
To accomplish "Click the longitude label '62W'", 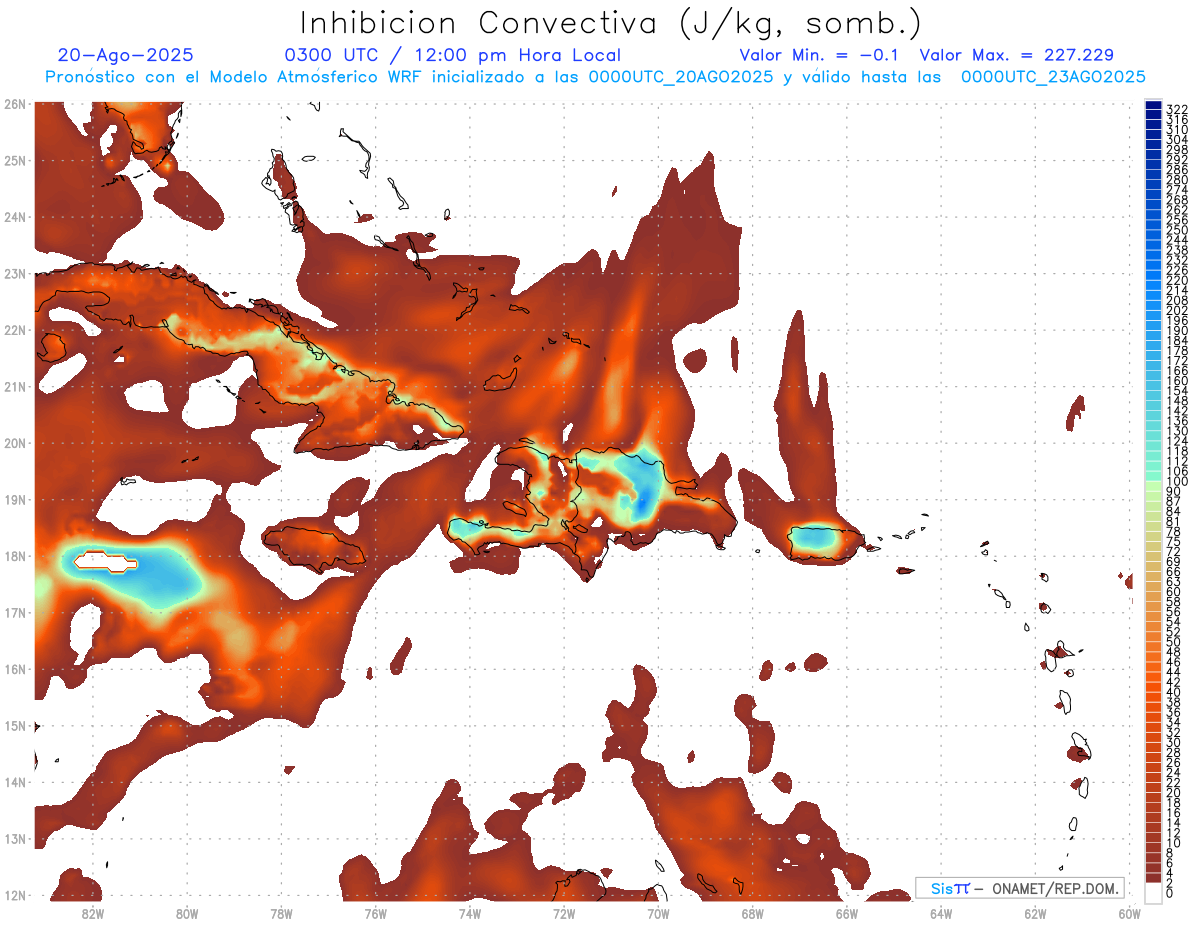I will tap(1035, 913).
